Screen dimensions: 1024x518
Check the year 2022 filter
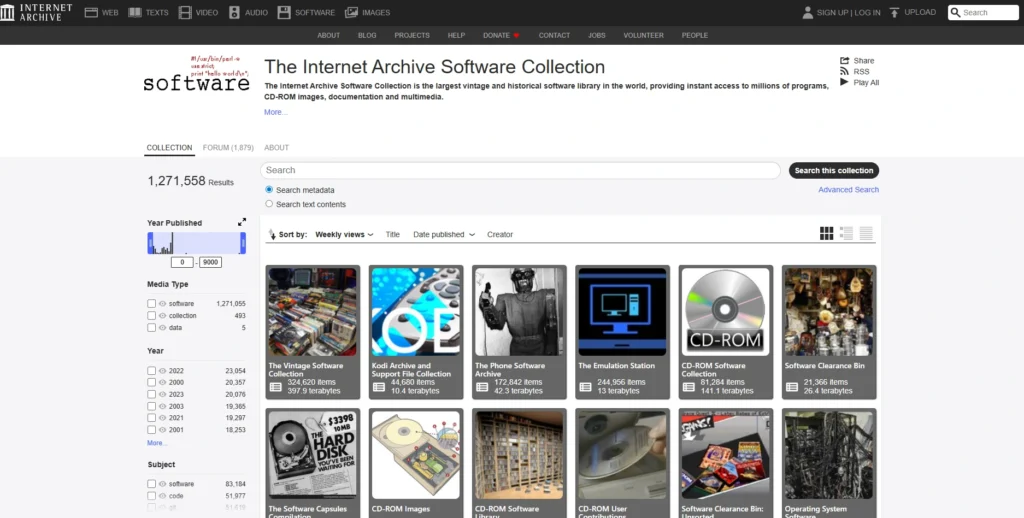coord(152,370)
